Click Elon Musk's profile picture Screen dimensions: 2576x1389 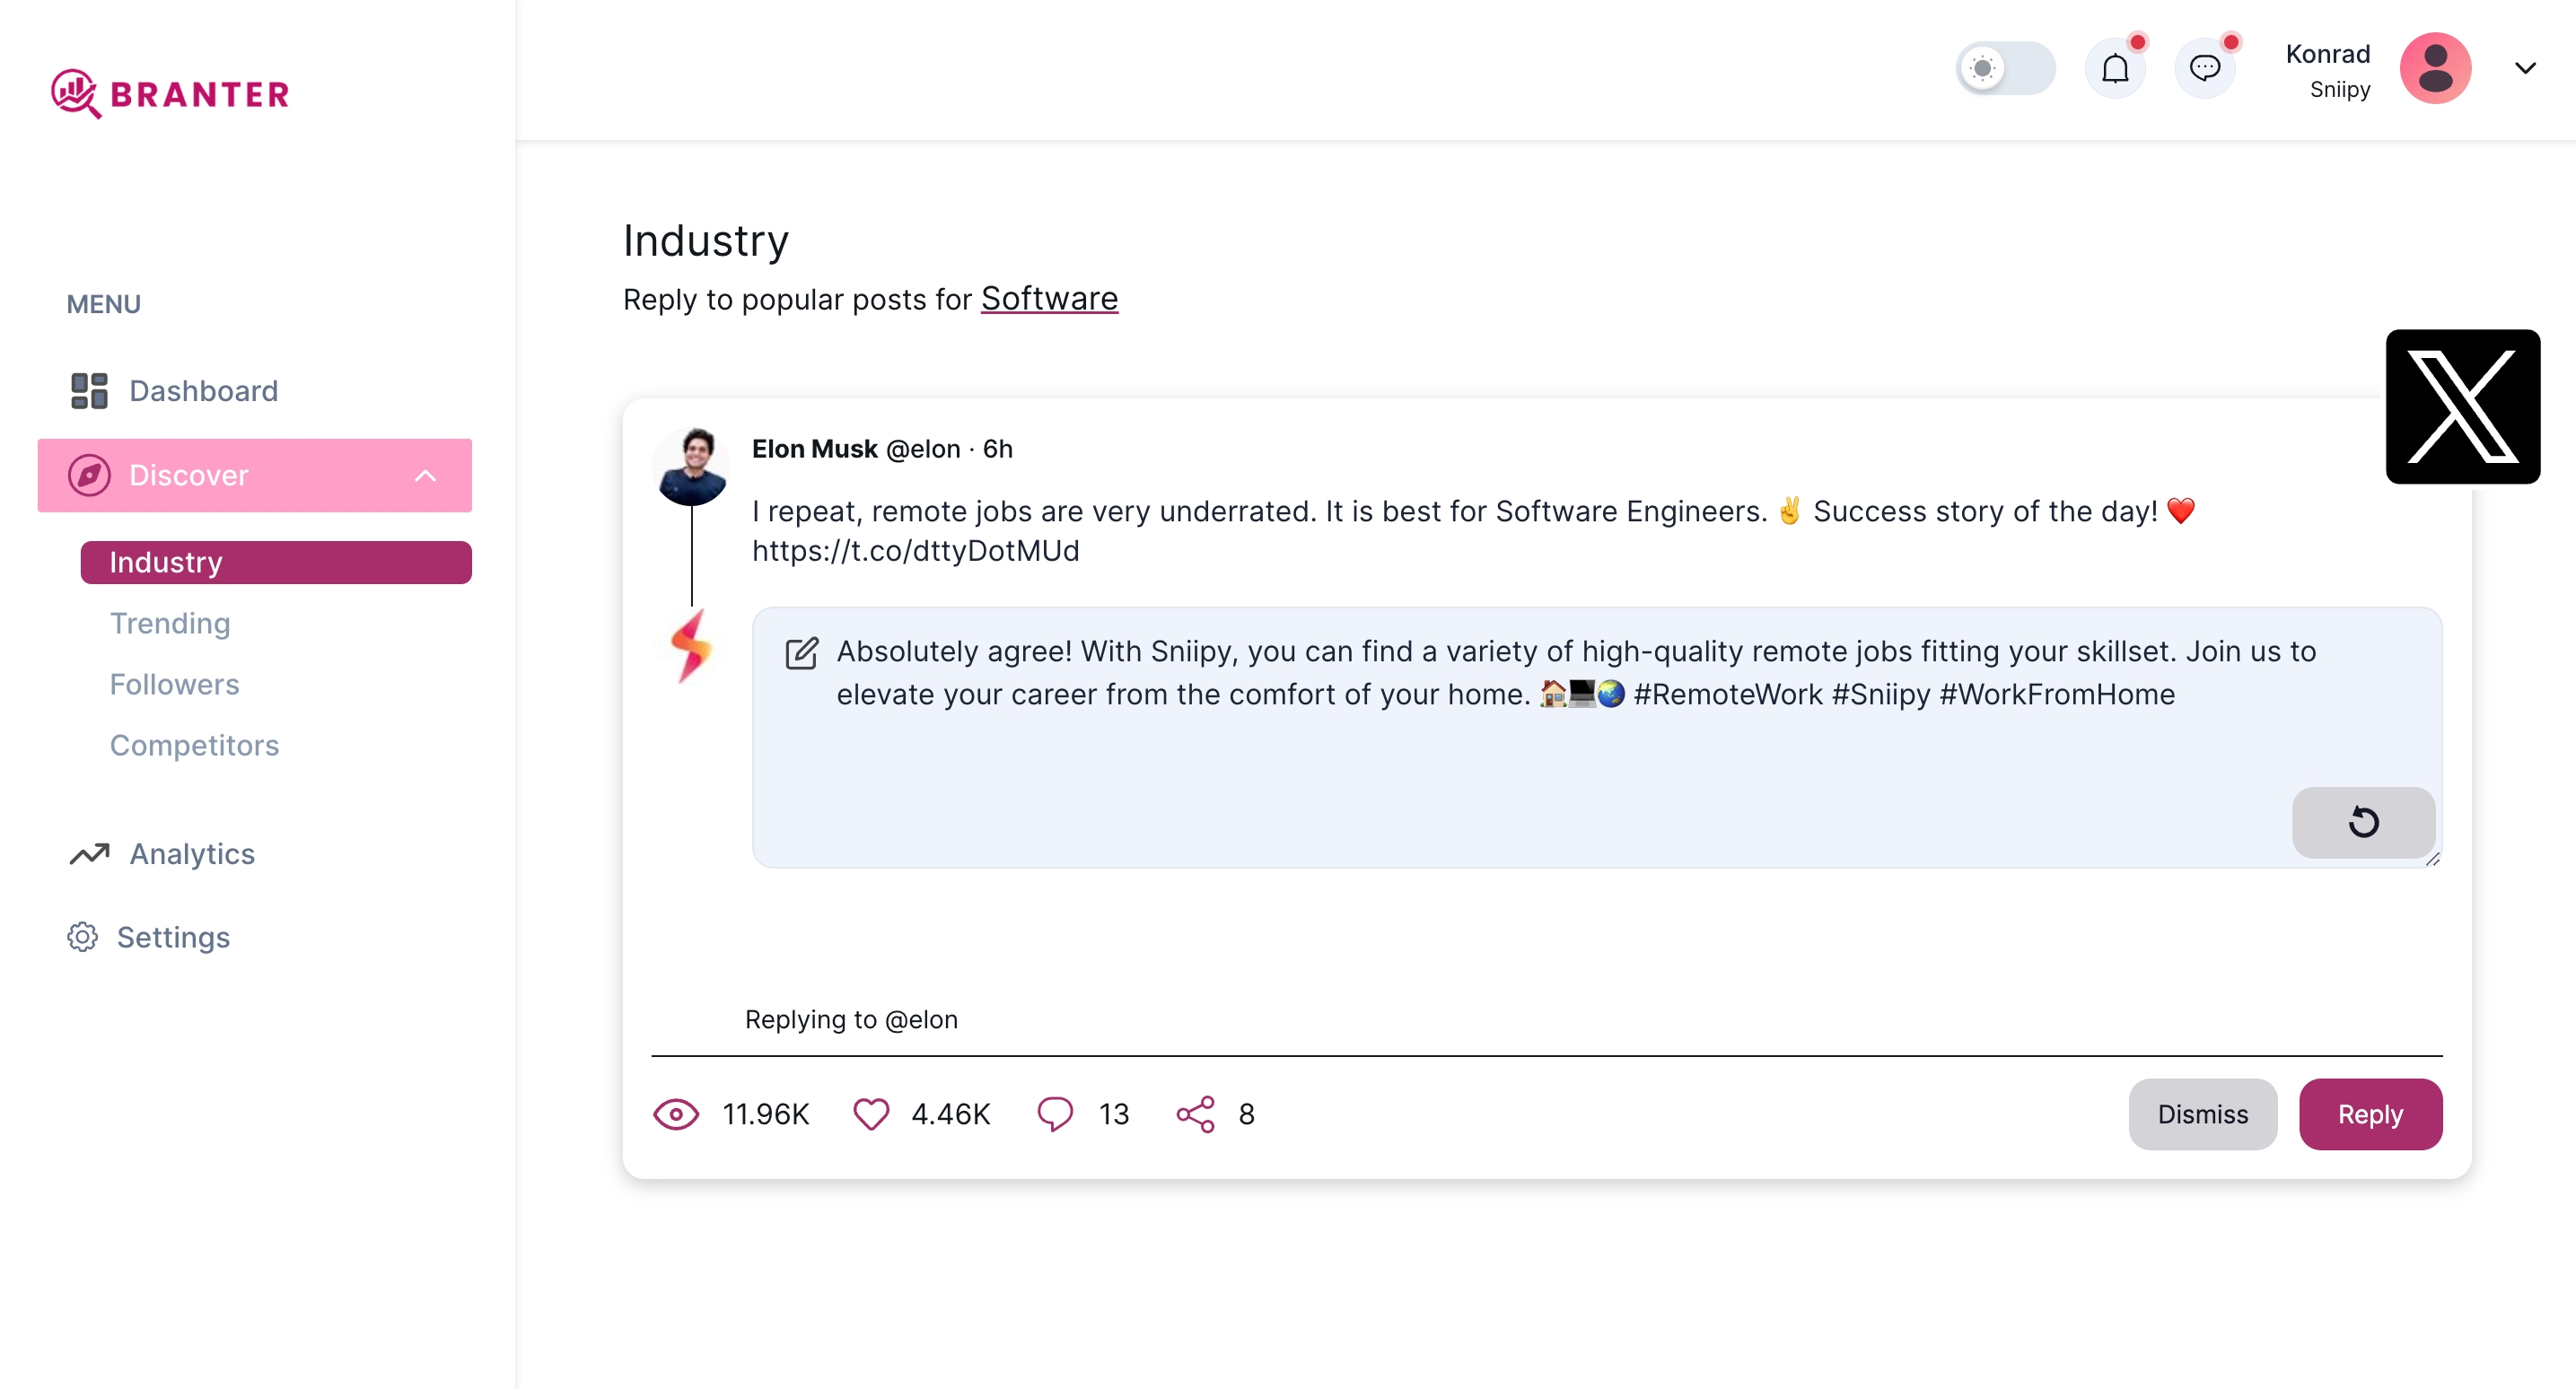(x=691, y=466)
